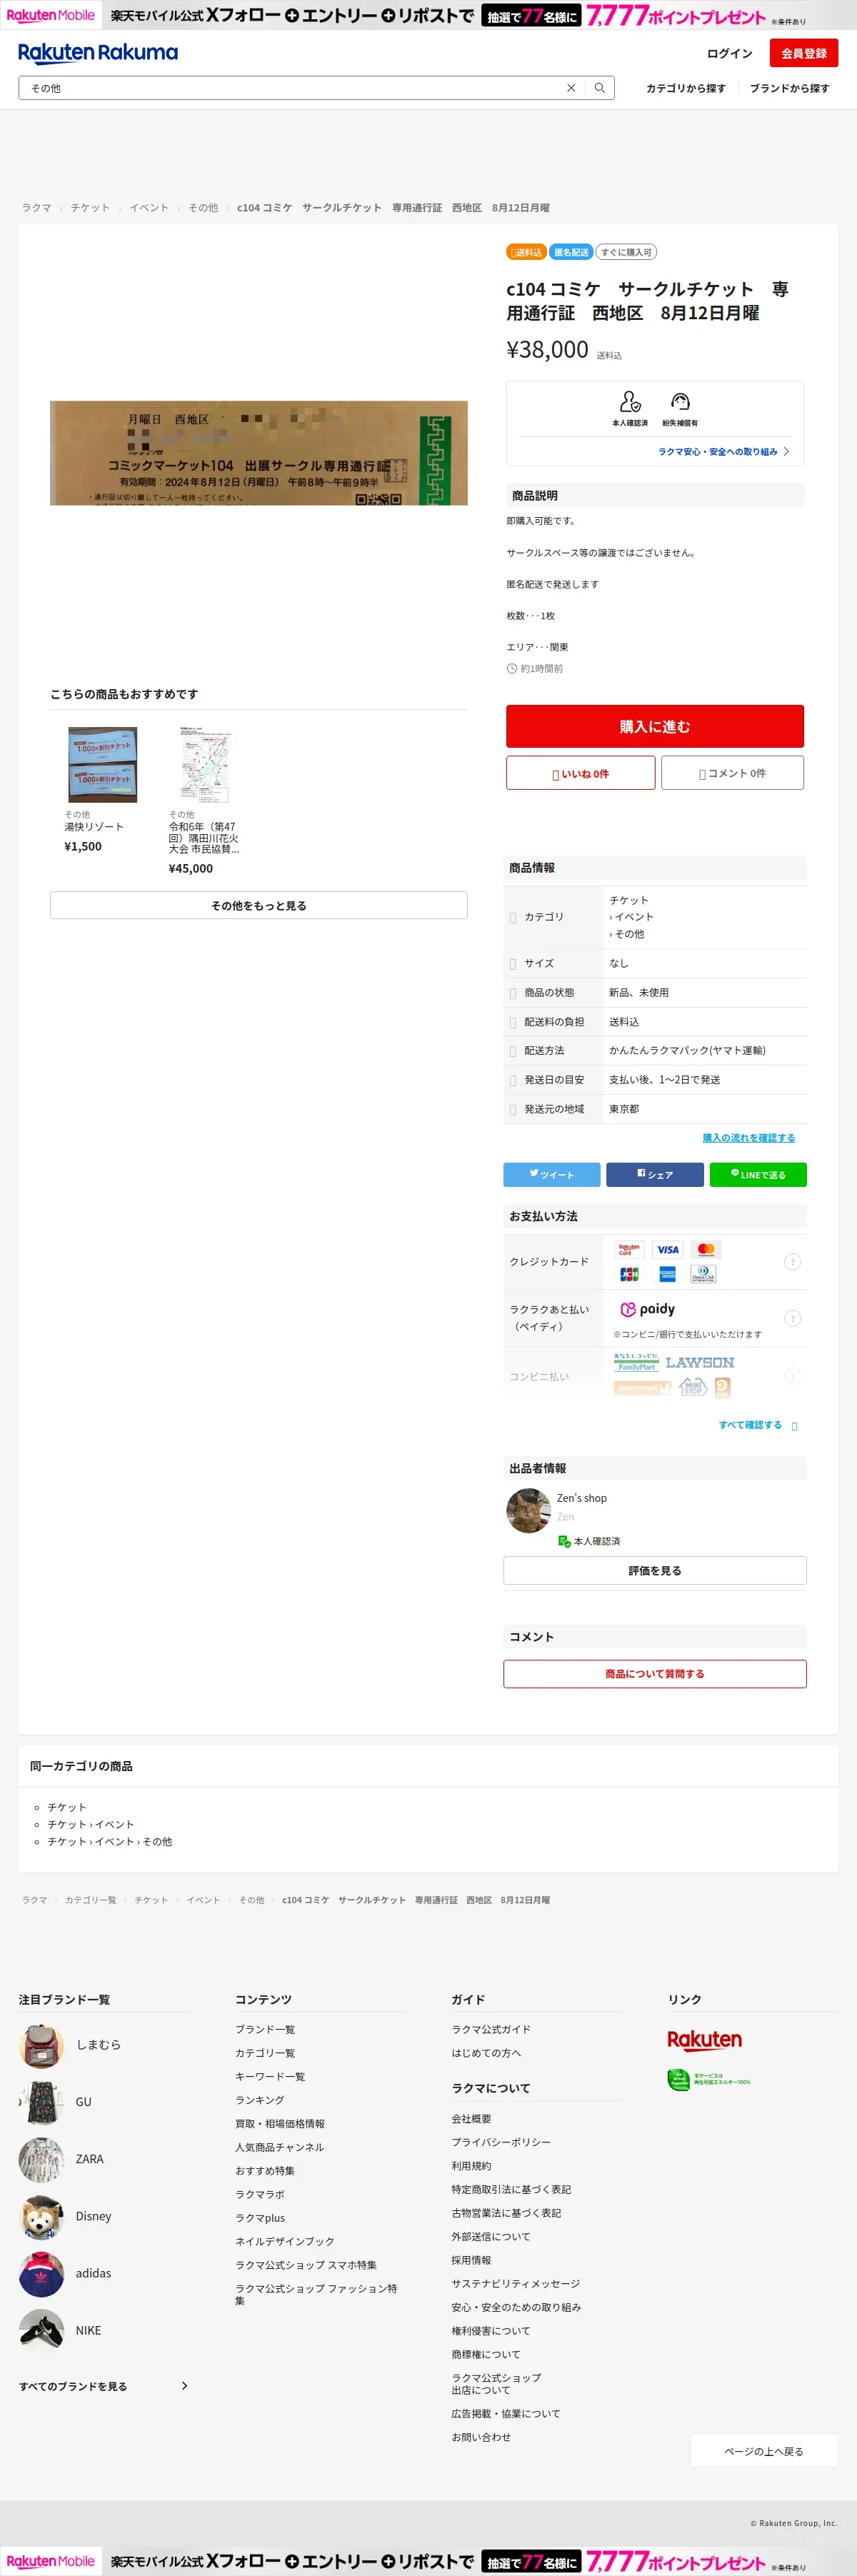
Task: Open the 利用規約 footer link
Action: [471, 2165]
